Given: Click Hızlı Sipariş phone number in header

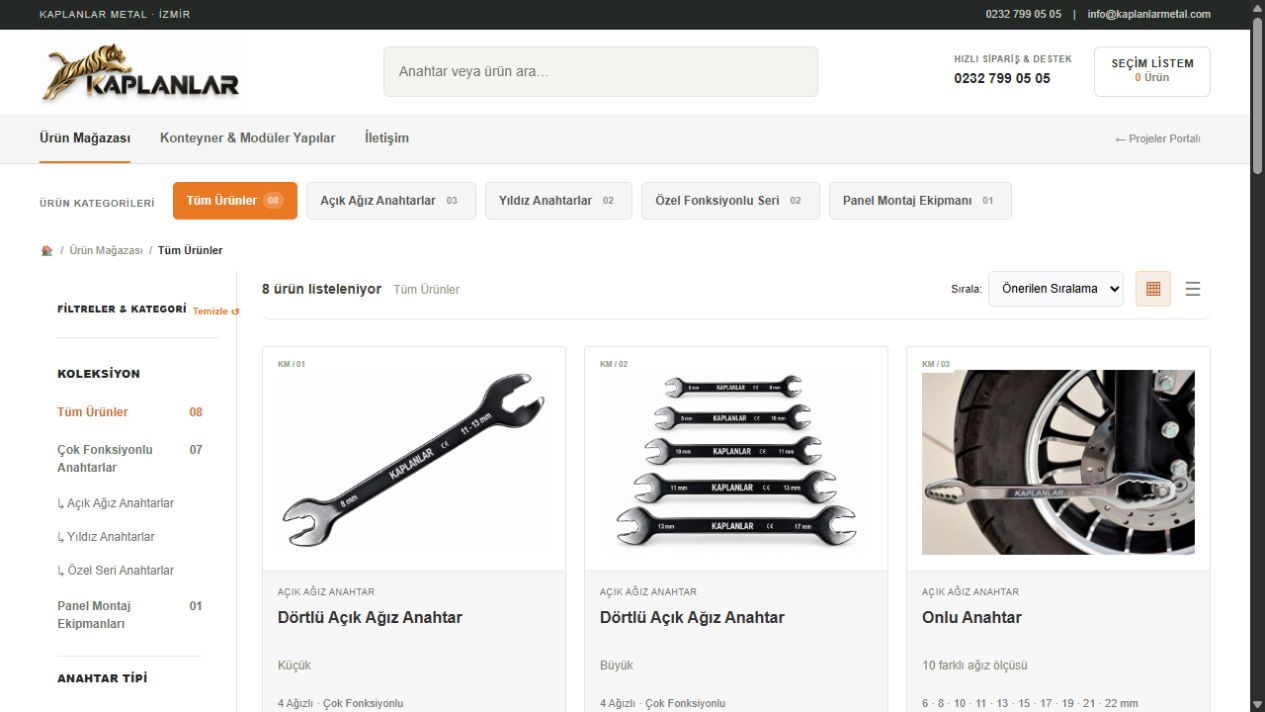Looking at the screenshot, I should coord(1002,78).
